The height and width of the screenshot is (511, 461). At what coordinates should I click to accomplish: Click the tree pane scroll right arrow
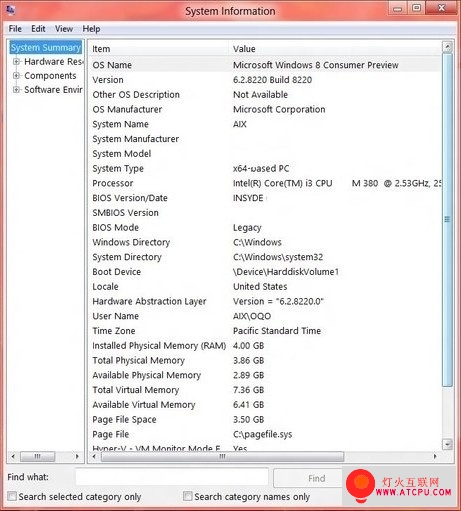[77, 456]
